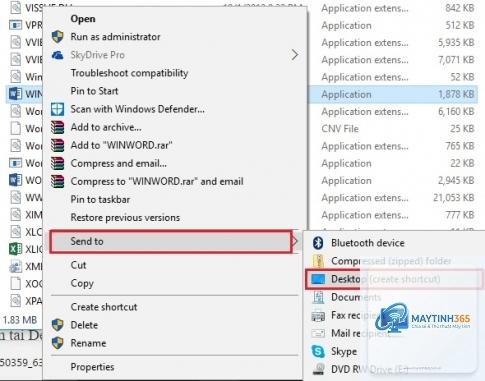Choose Troubleshoot compatibility
485x381 pixels.
pyautogui.click(x=129, y=73)
